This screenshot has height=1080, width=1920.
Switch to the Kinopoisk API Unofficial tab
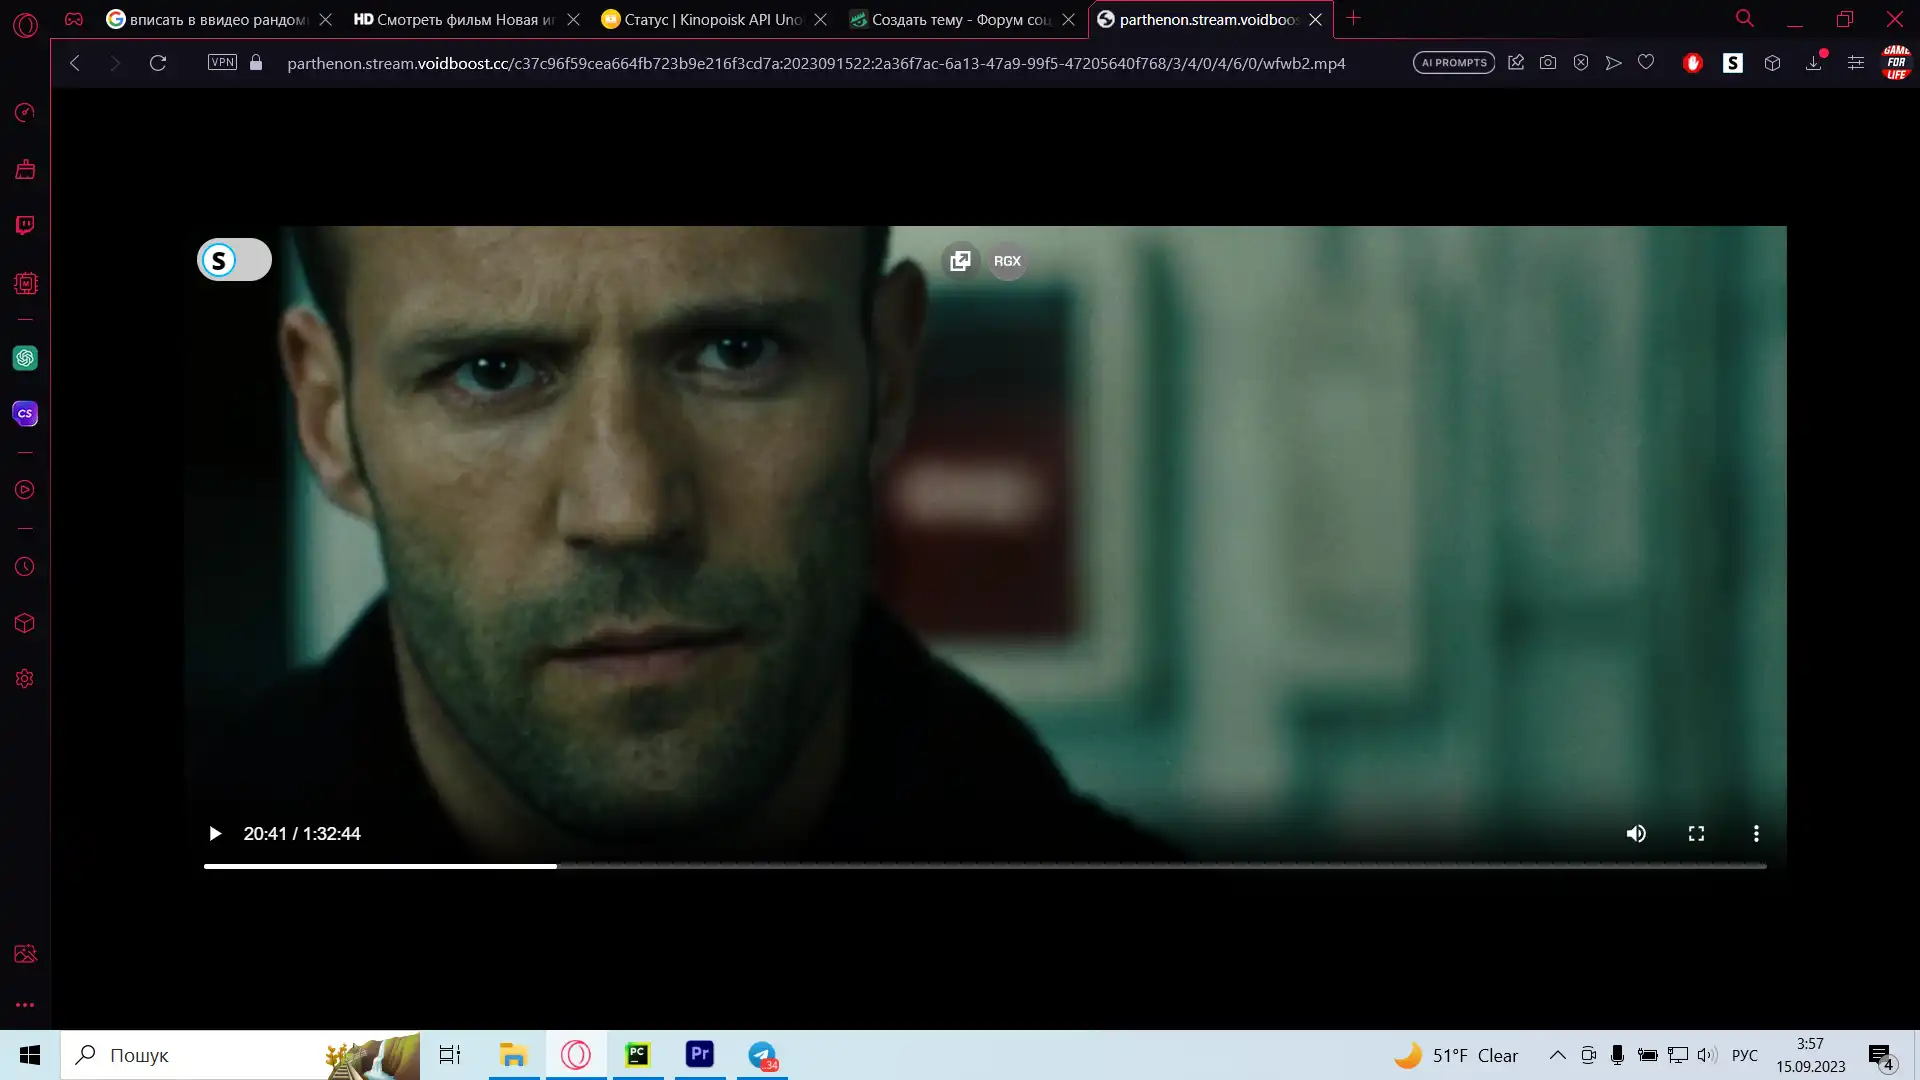click(x=712, y=19)
